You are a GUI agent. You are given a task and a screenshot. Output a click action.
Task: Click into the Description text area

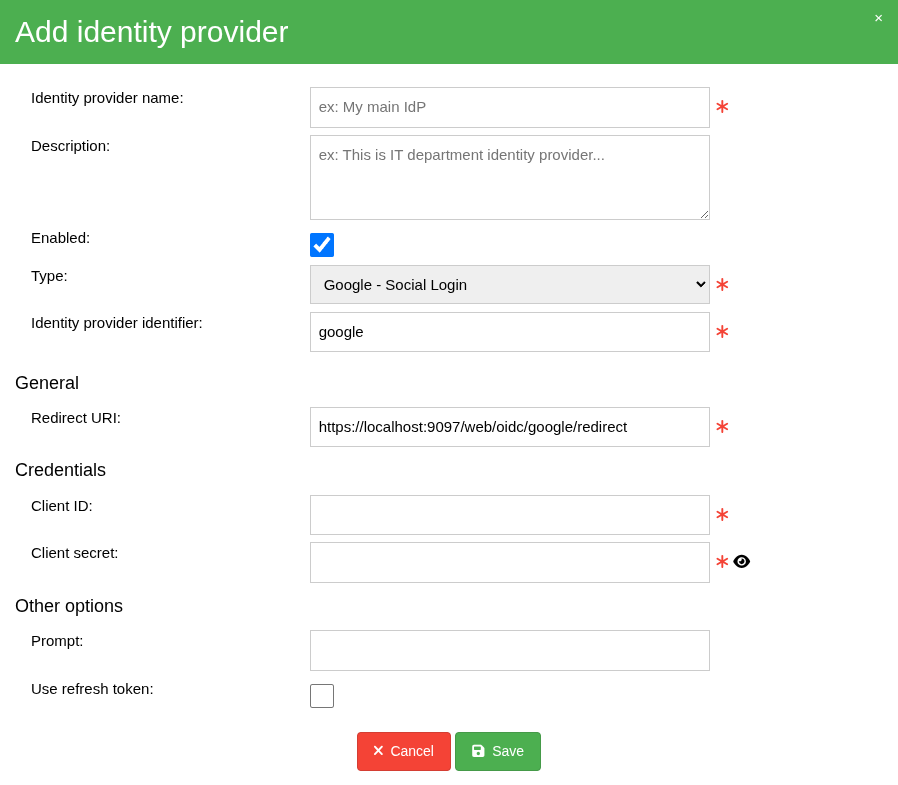tap(510, 177)
